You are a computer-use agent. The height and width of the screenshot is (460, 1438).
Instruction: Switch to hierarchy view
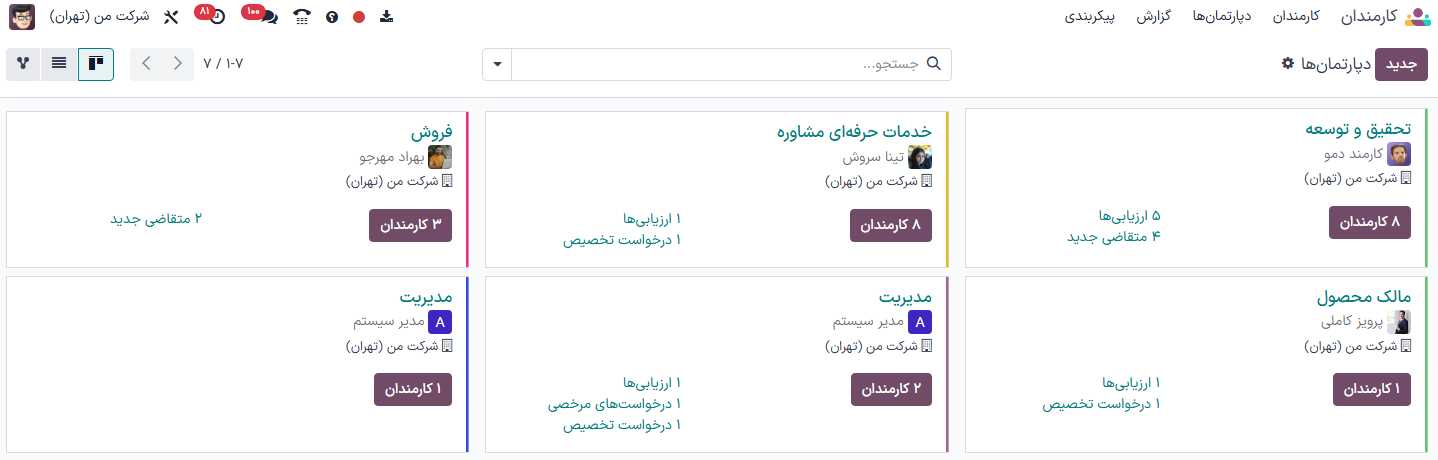(24, 64)
